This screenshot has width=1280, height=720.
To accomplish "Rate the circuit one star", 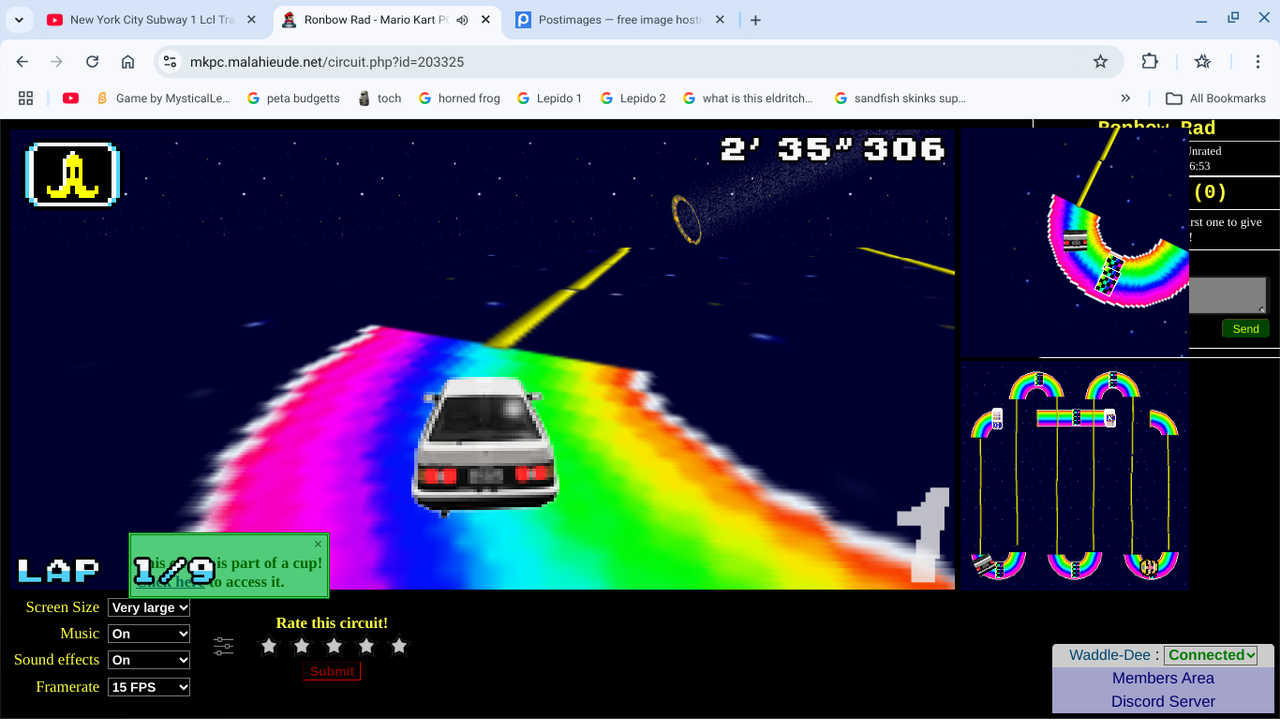I will coord(269,646).
